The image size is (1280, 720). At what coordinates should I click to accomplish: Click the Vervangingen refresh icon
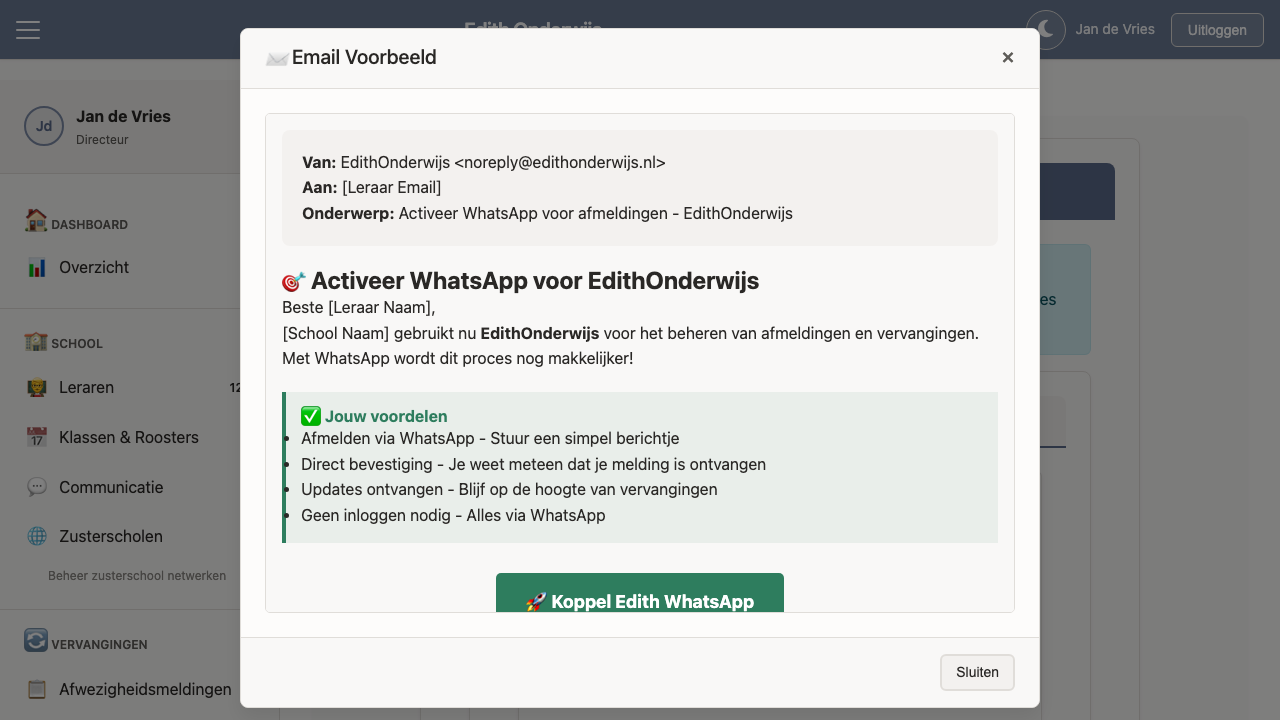pyautogui.click(x=36, y=640)
